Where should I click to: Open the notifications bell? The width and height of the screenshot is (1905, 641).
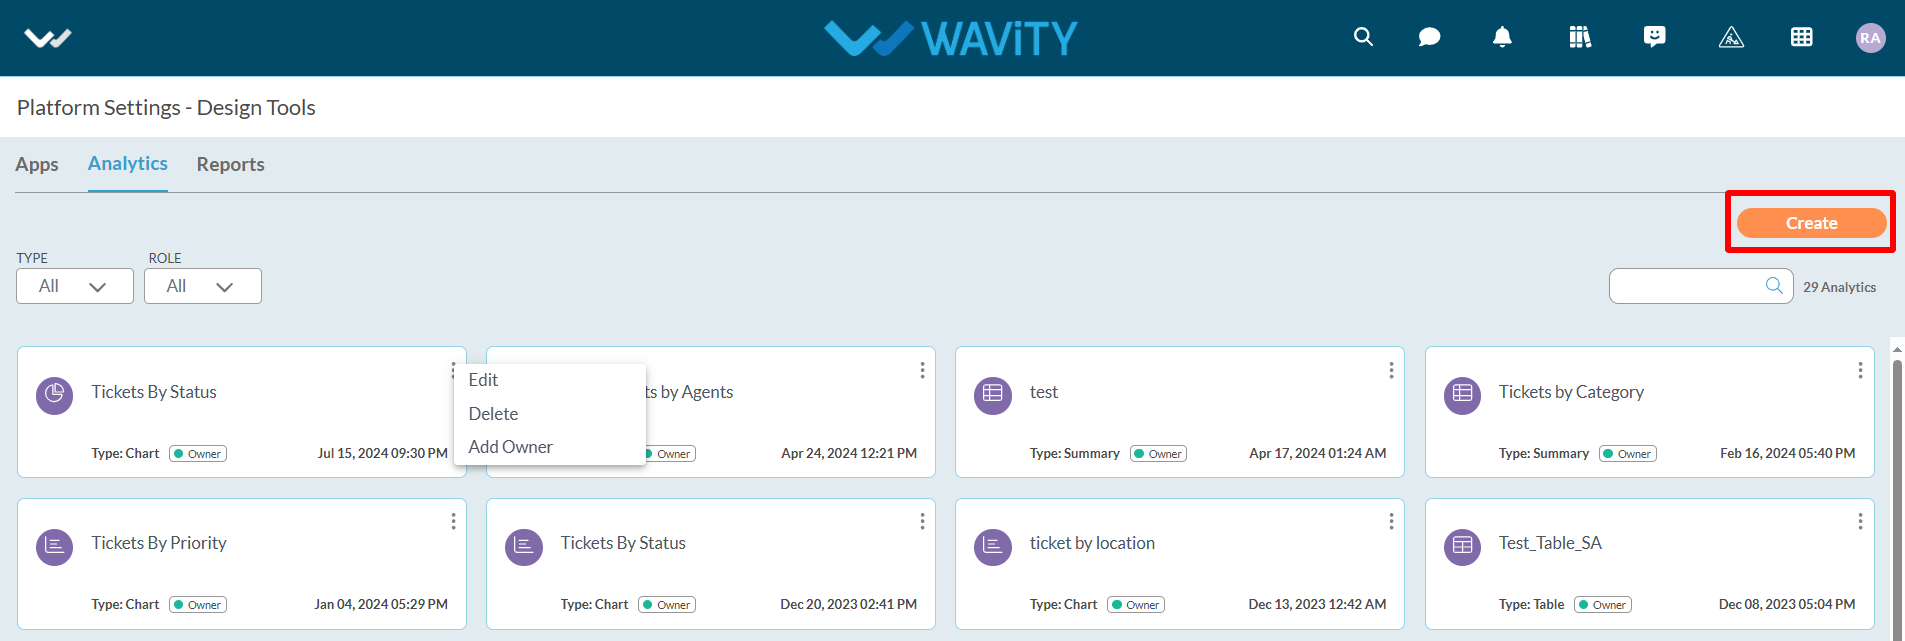pyautogui.click(x=1502, y=37)
